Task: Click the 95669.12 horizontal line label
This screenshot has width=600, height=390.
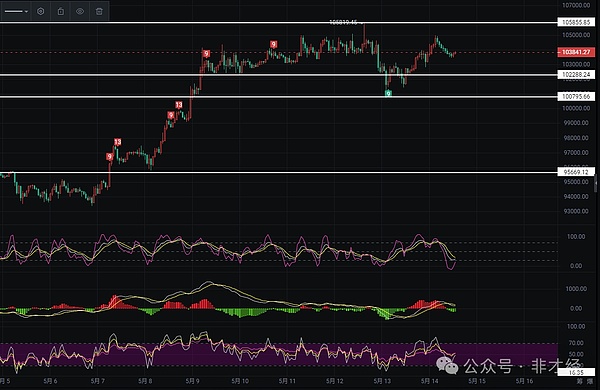Action: 576,172
